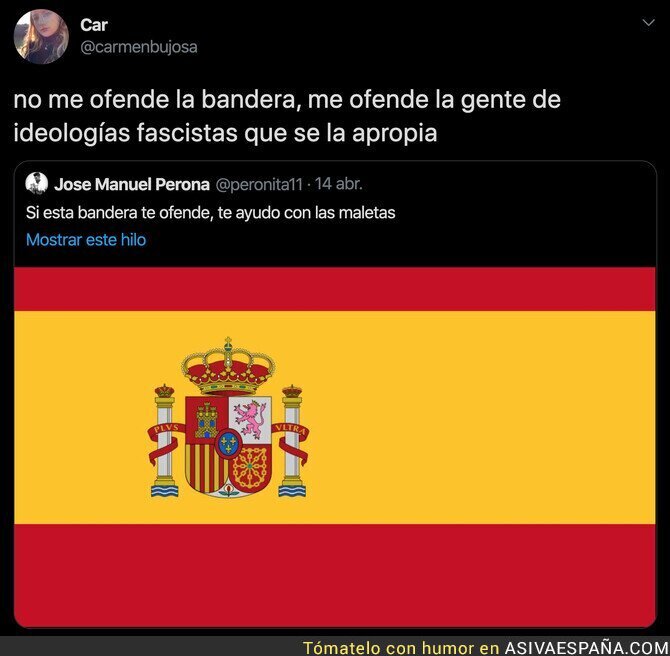Open Jose Manuel Perona's name link

point(132,184)
